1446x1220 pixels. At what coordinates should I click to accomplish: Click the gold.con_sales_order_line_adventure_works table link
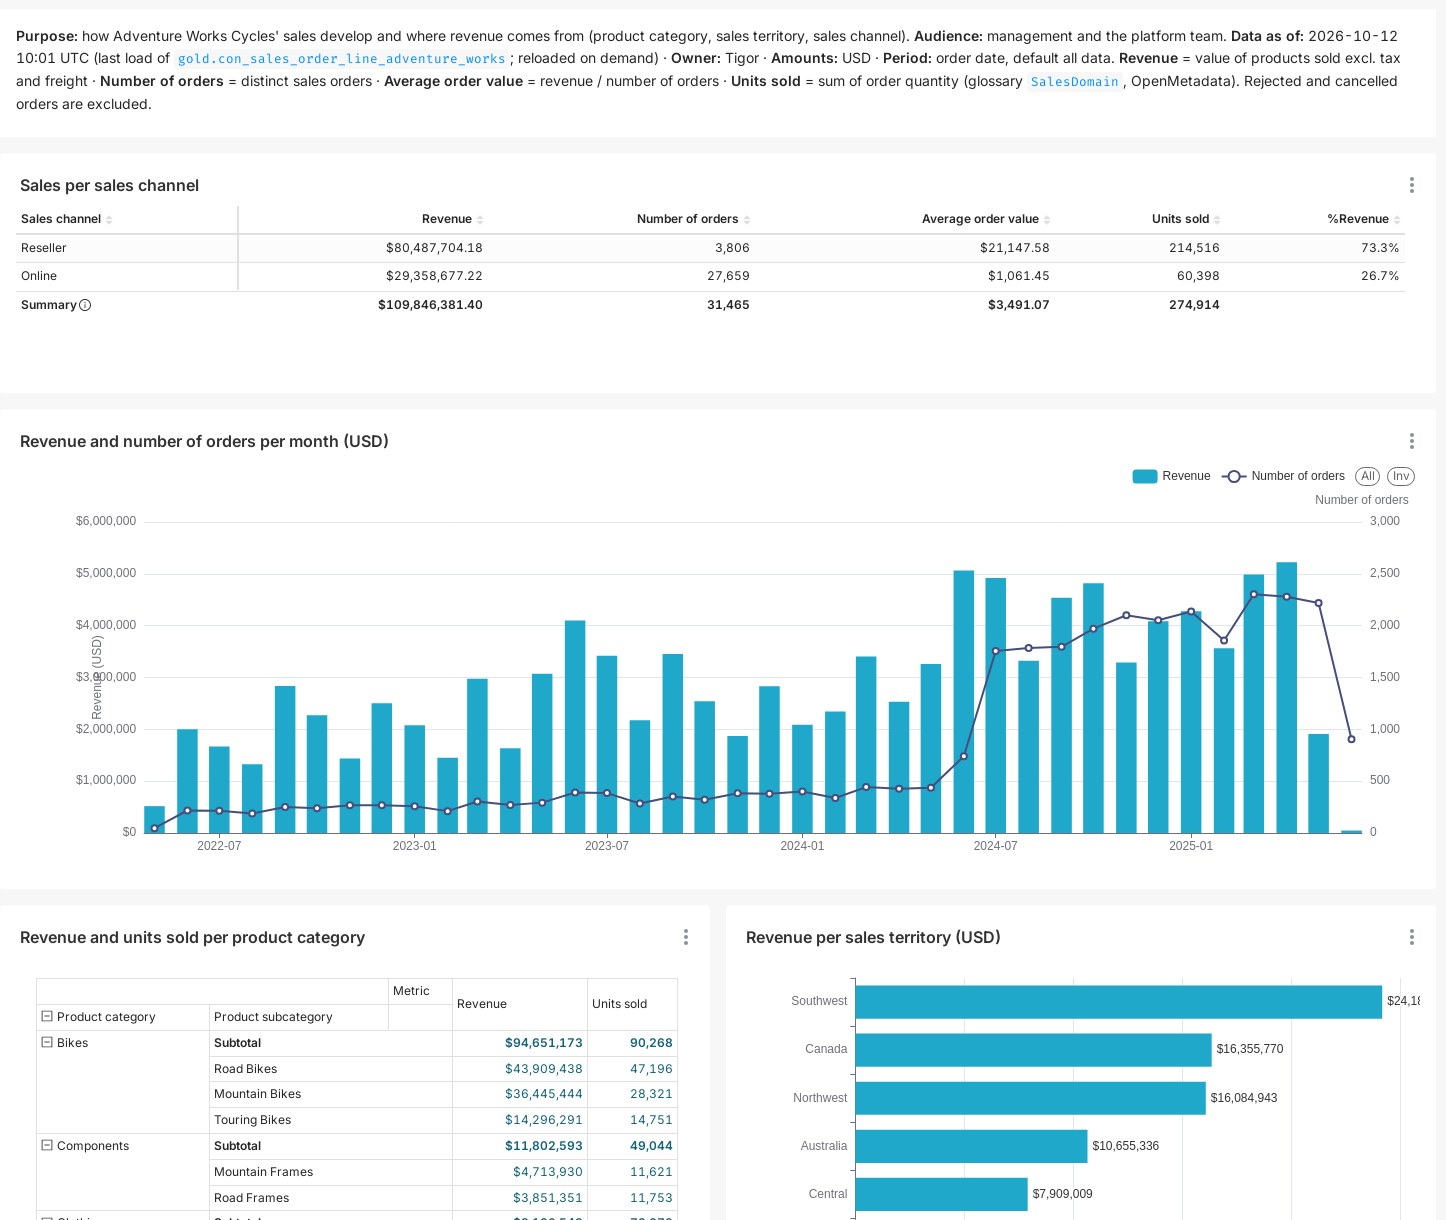click(341, 59)
